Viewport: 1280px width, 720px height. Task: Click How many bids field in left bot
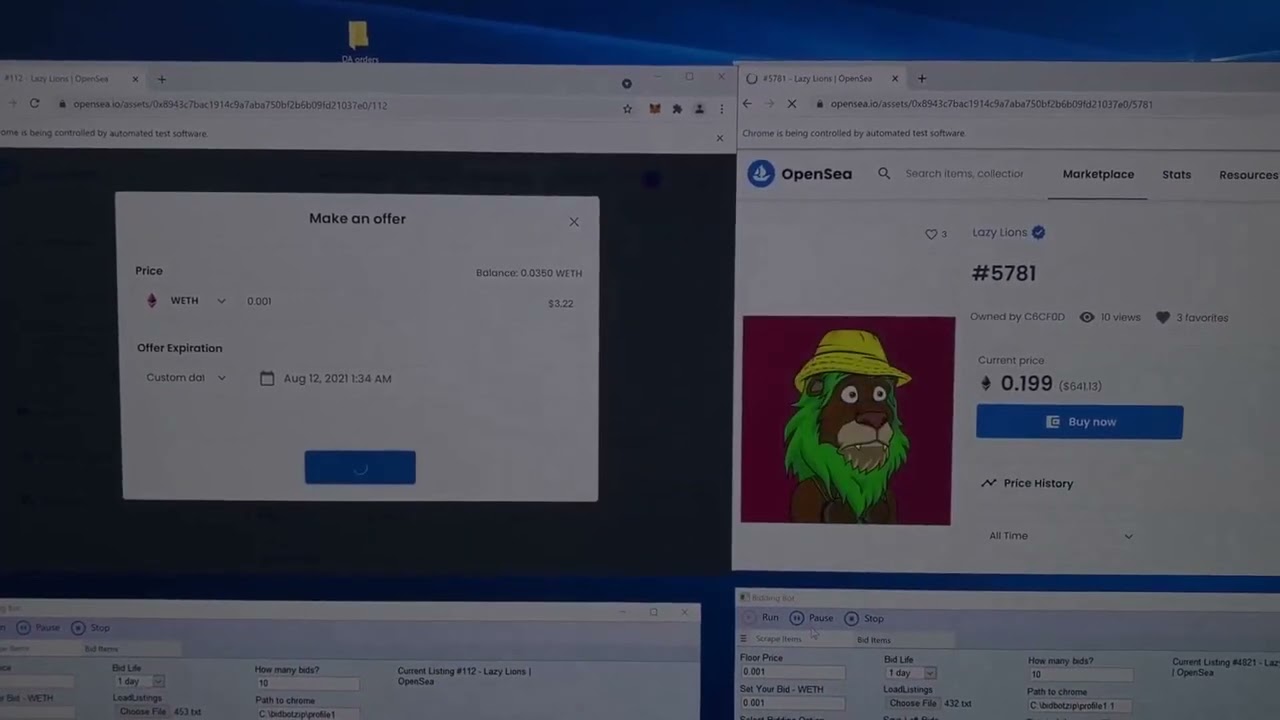(307, 683)
